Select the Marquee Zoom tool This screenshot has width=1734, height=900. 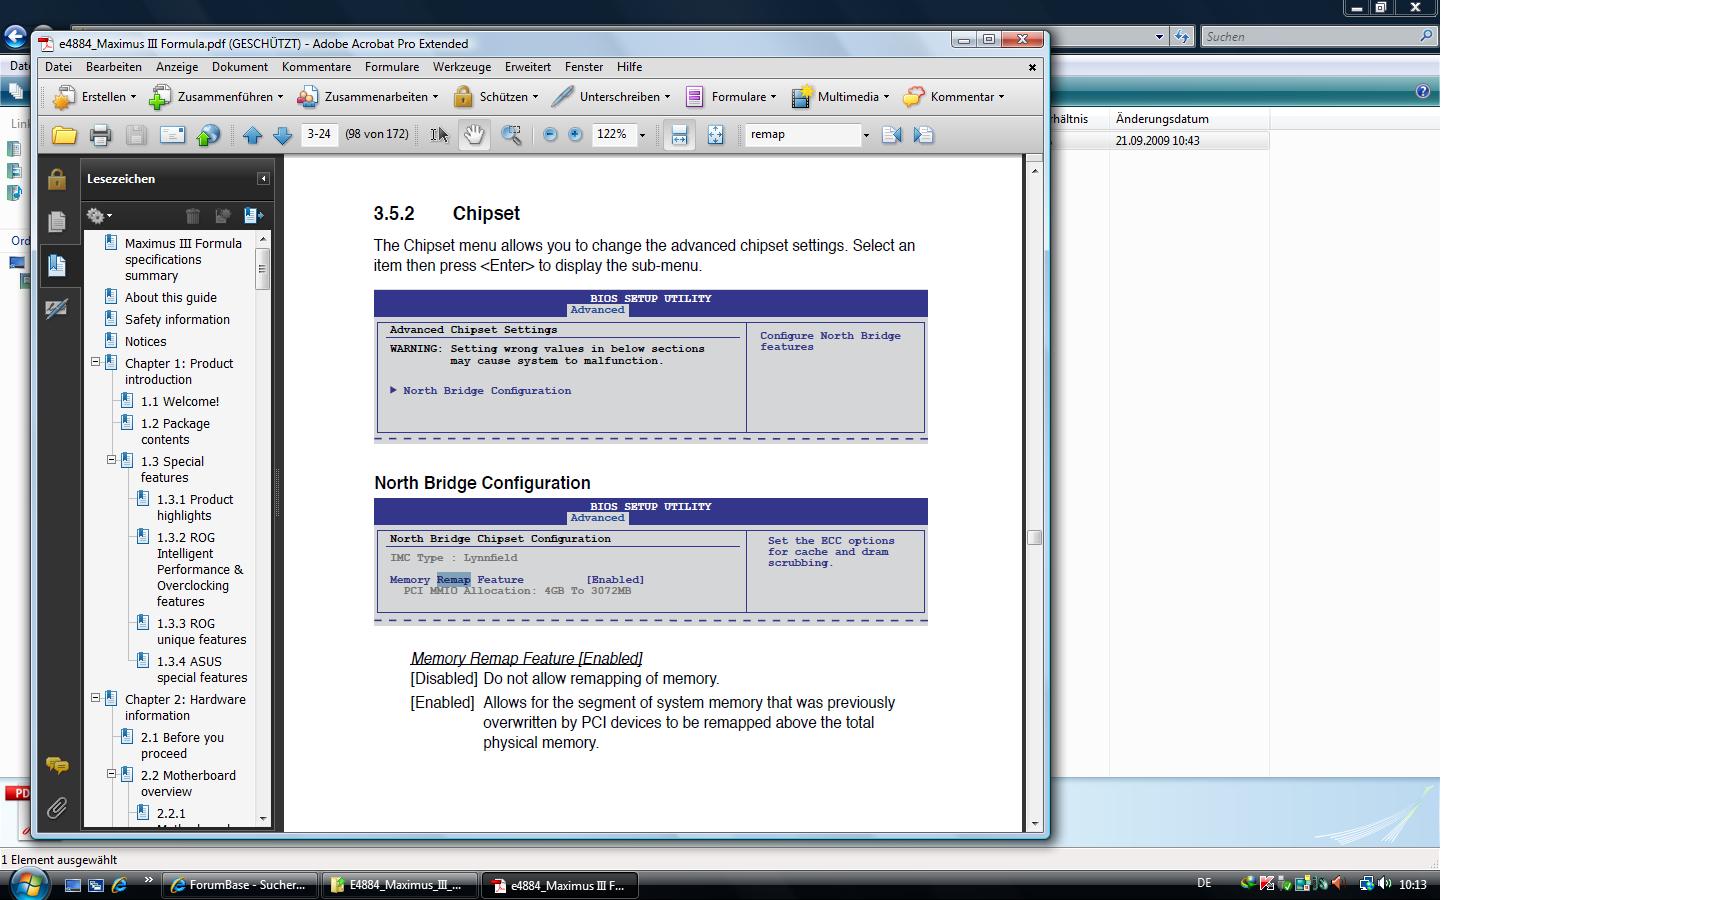tap(511, 135)
